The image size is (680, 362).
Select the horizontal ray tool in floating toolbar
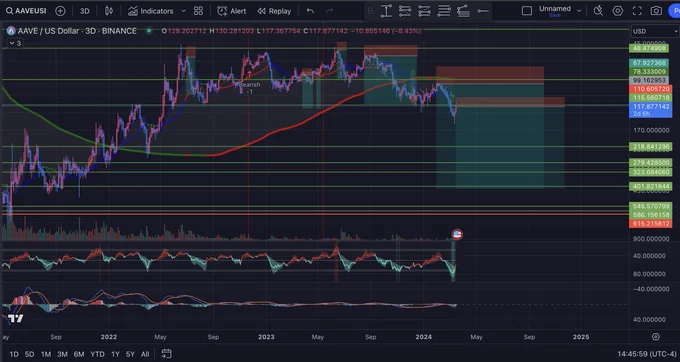(x=482, y=11)
